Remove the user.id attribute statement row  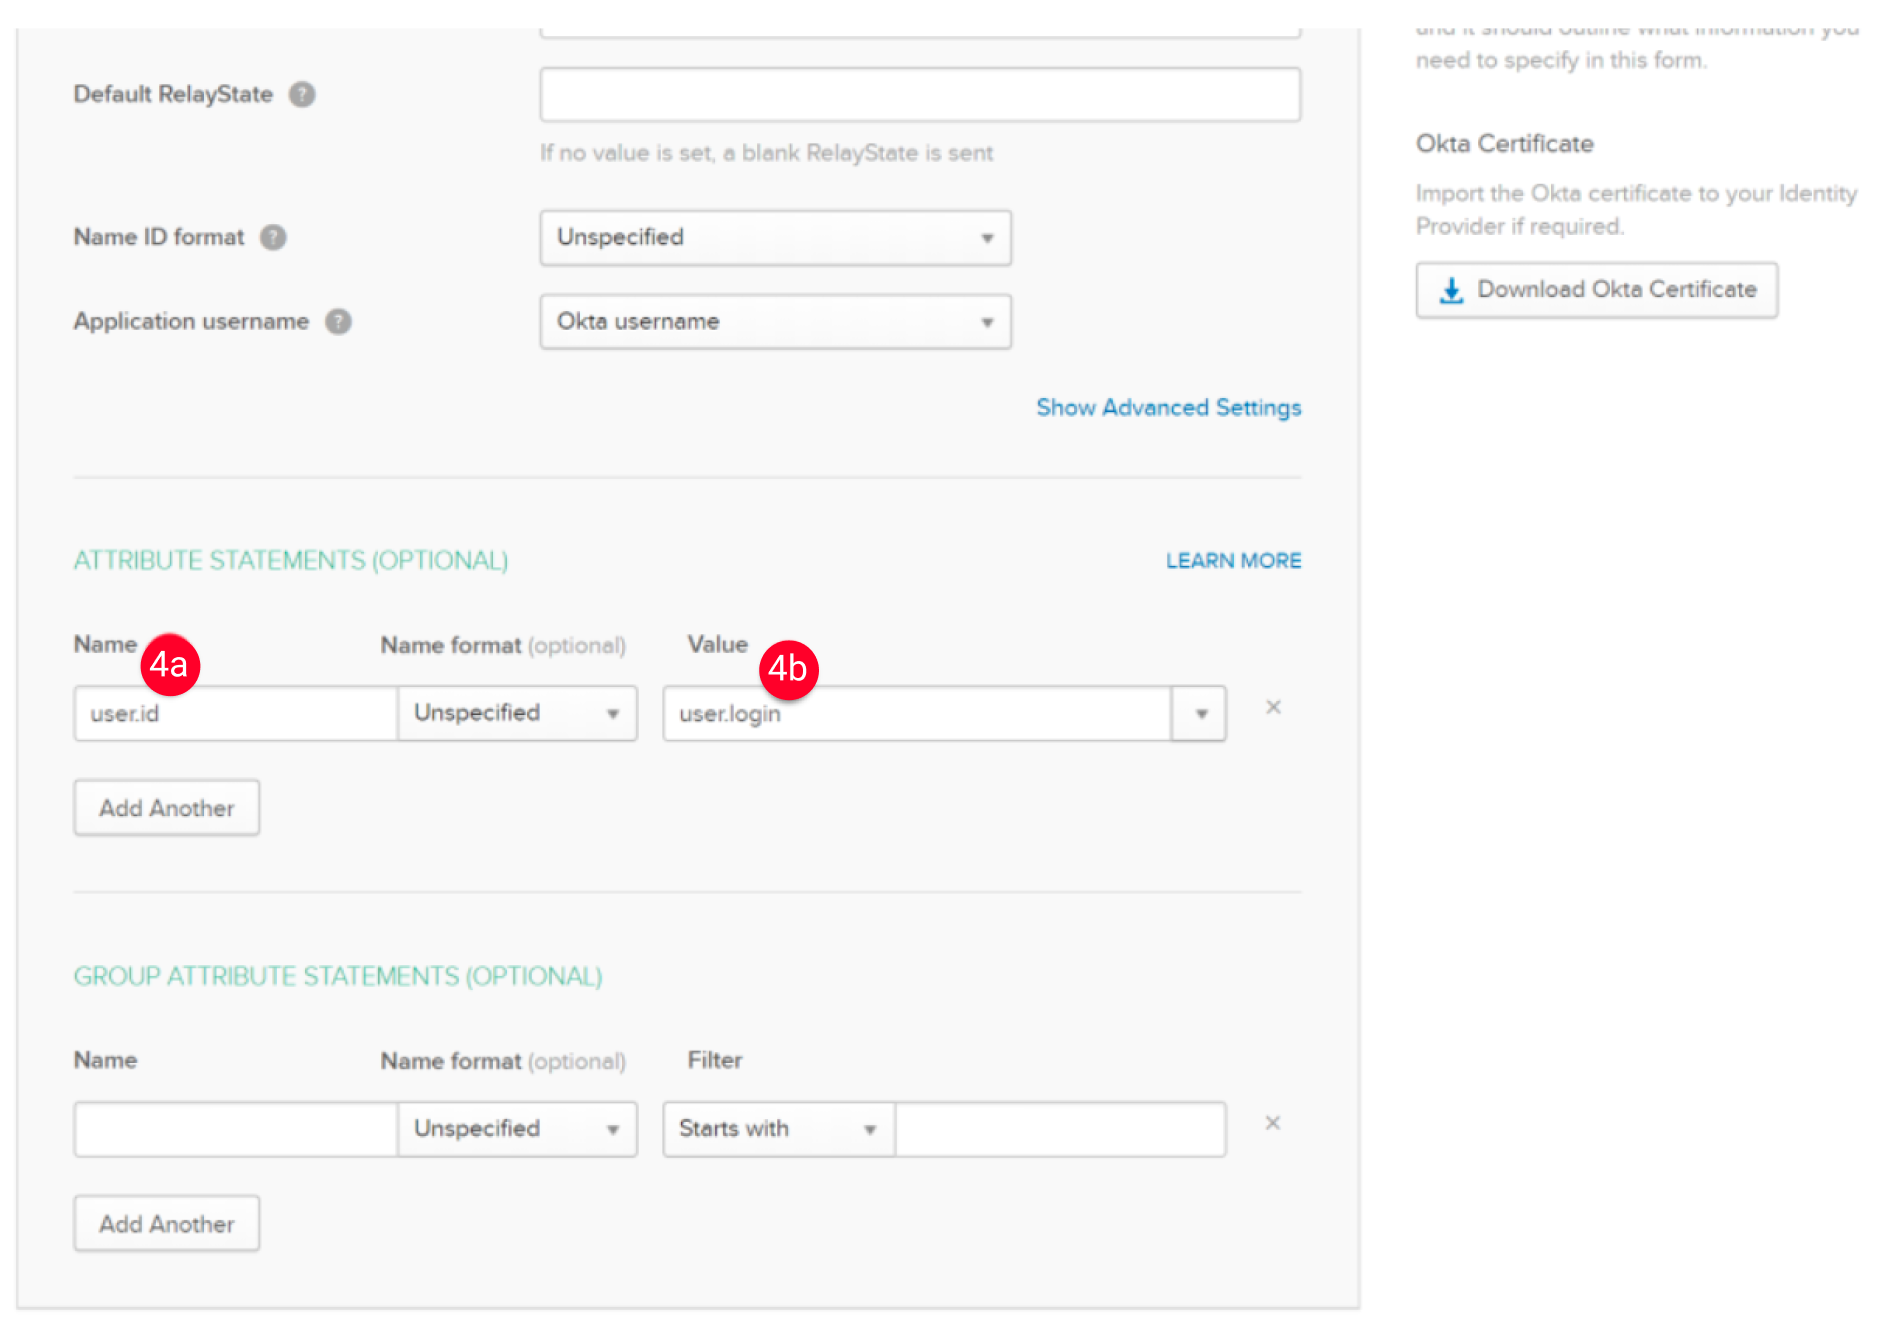point(1272,707)
